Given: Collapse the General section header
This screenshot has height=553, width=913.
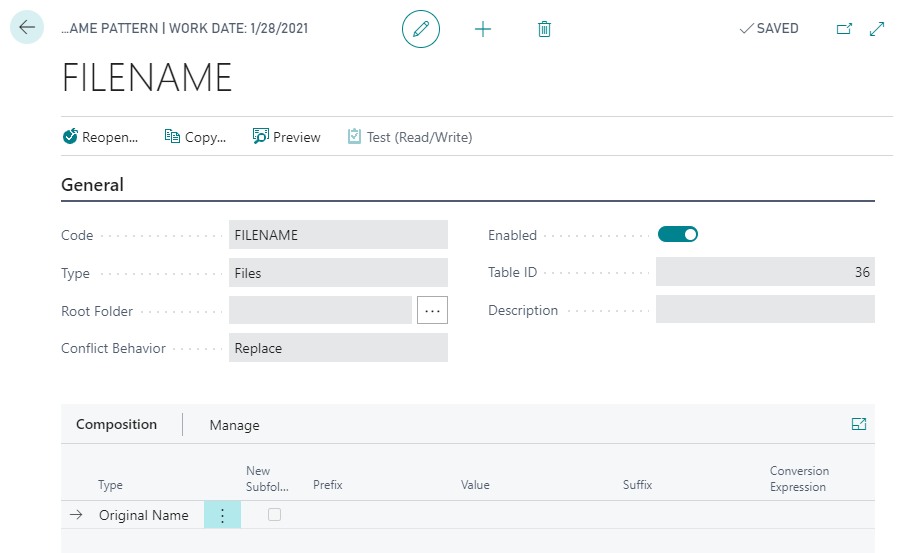Looking at the screenshot, I should [x=93, y=185].
